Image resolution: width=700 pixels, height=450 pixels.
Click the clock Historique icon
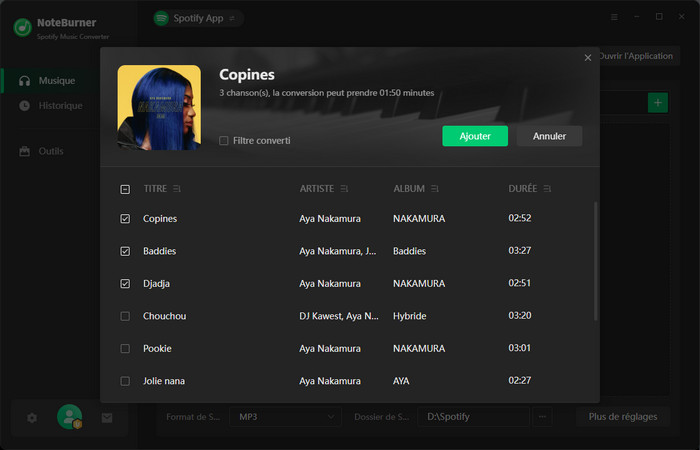click(25, 106)
